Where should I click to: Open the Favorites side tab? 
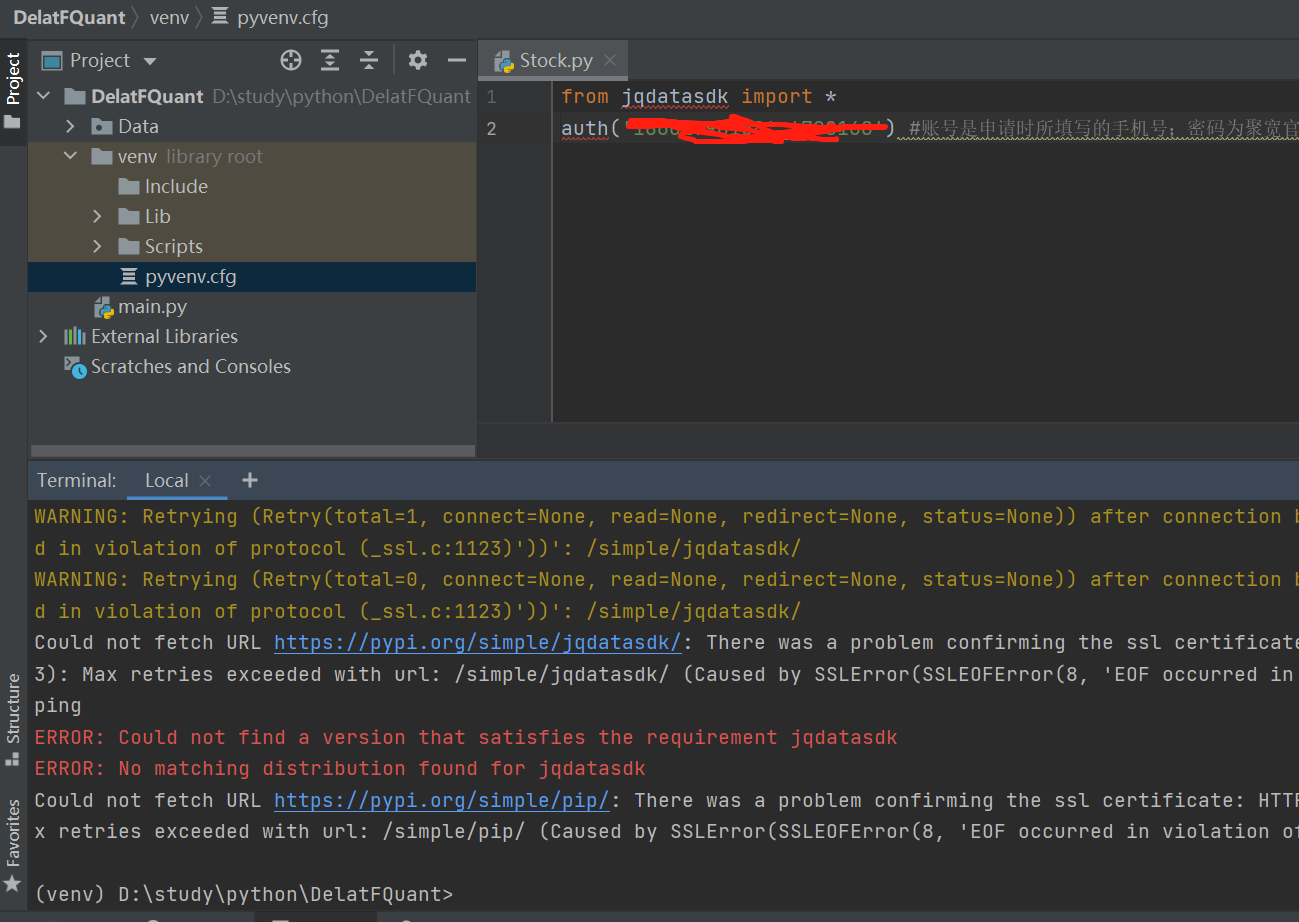[13, 845]
